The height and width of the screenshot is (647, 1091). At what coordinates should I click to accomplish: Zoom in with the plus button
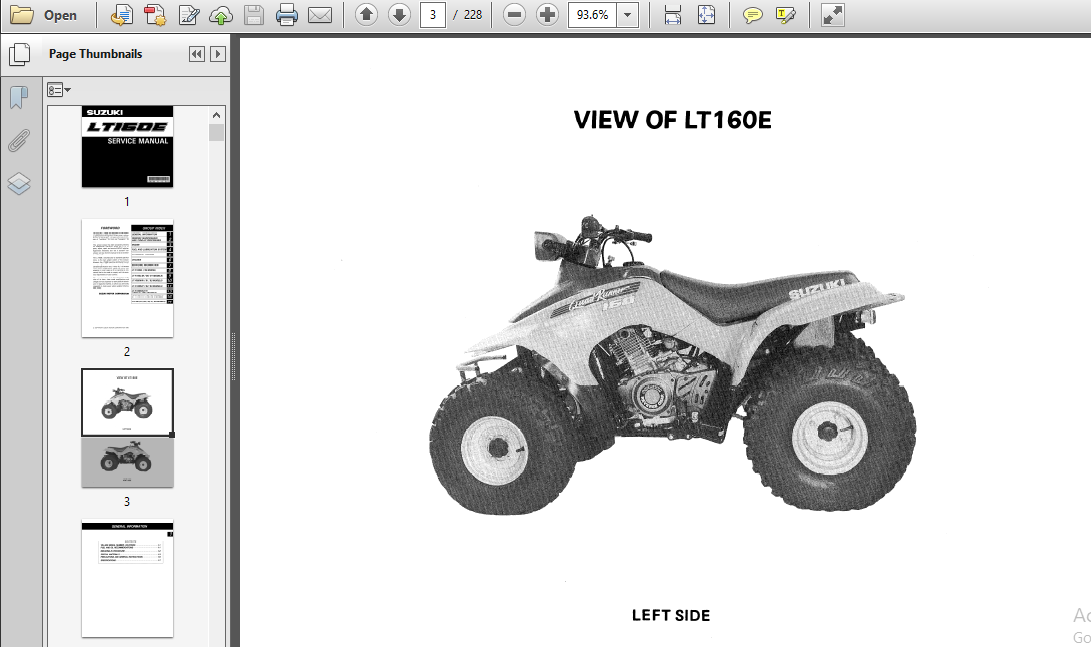click(x=548, y=15)
